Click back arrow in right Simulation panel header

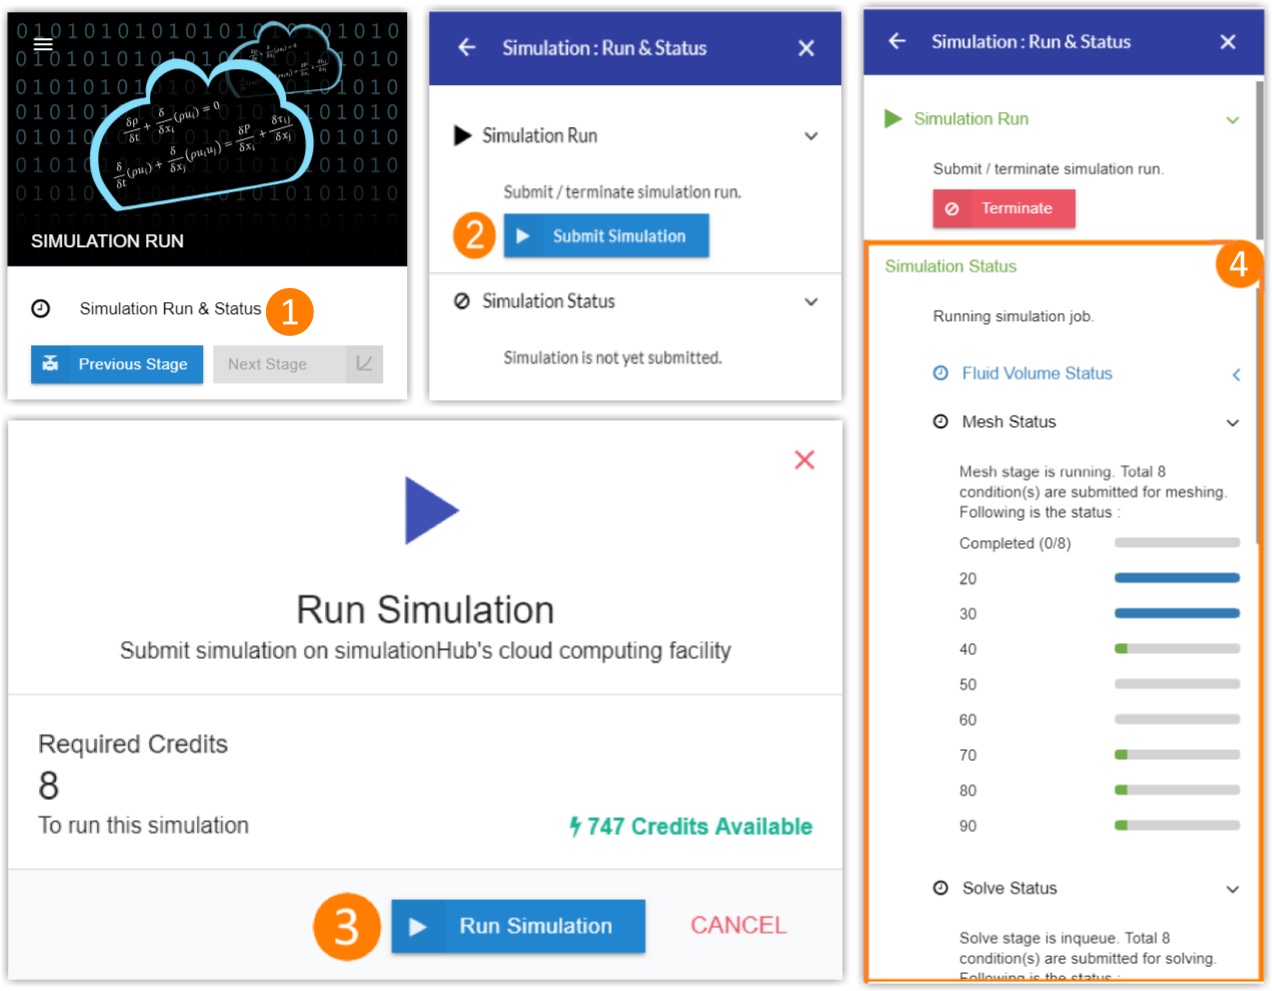coord(897,41)
